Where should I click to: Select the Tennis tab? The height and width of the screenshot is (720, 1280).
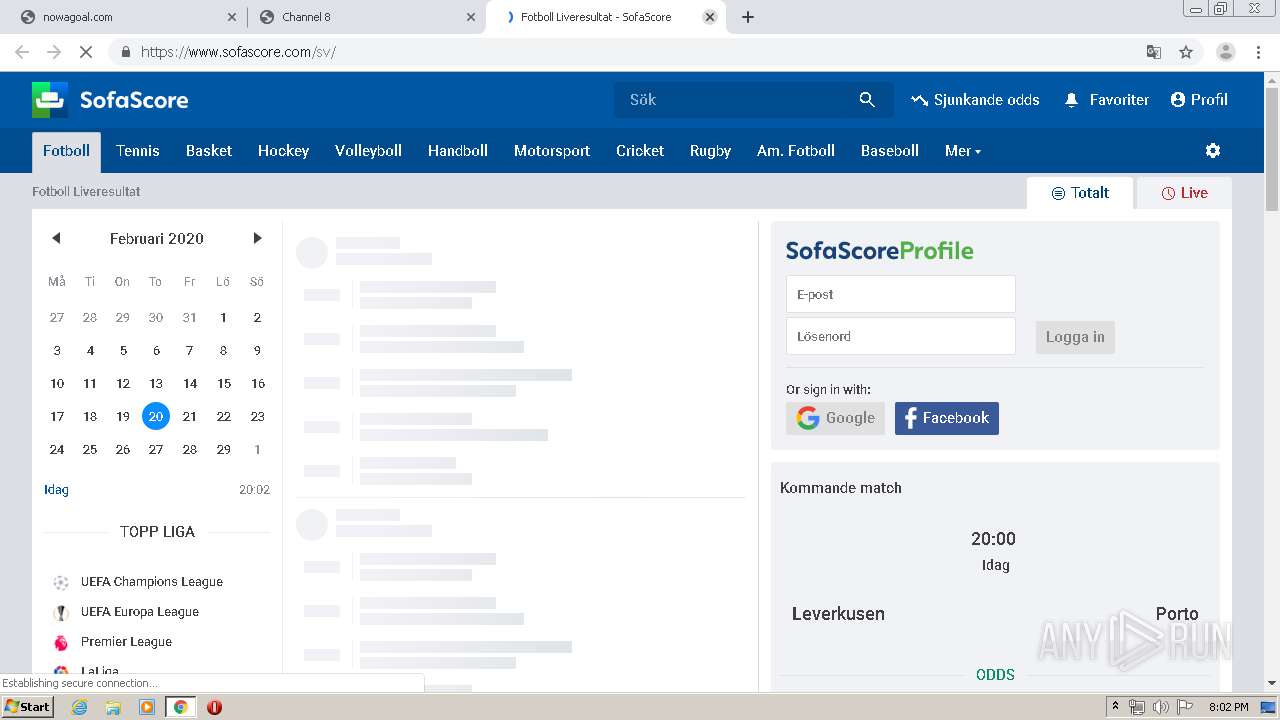pyautogui.click(x=138, y=150)
